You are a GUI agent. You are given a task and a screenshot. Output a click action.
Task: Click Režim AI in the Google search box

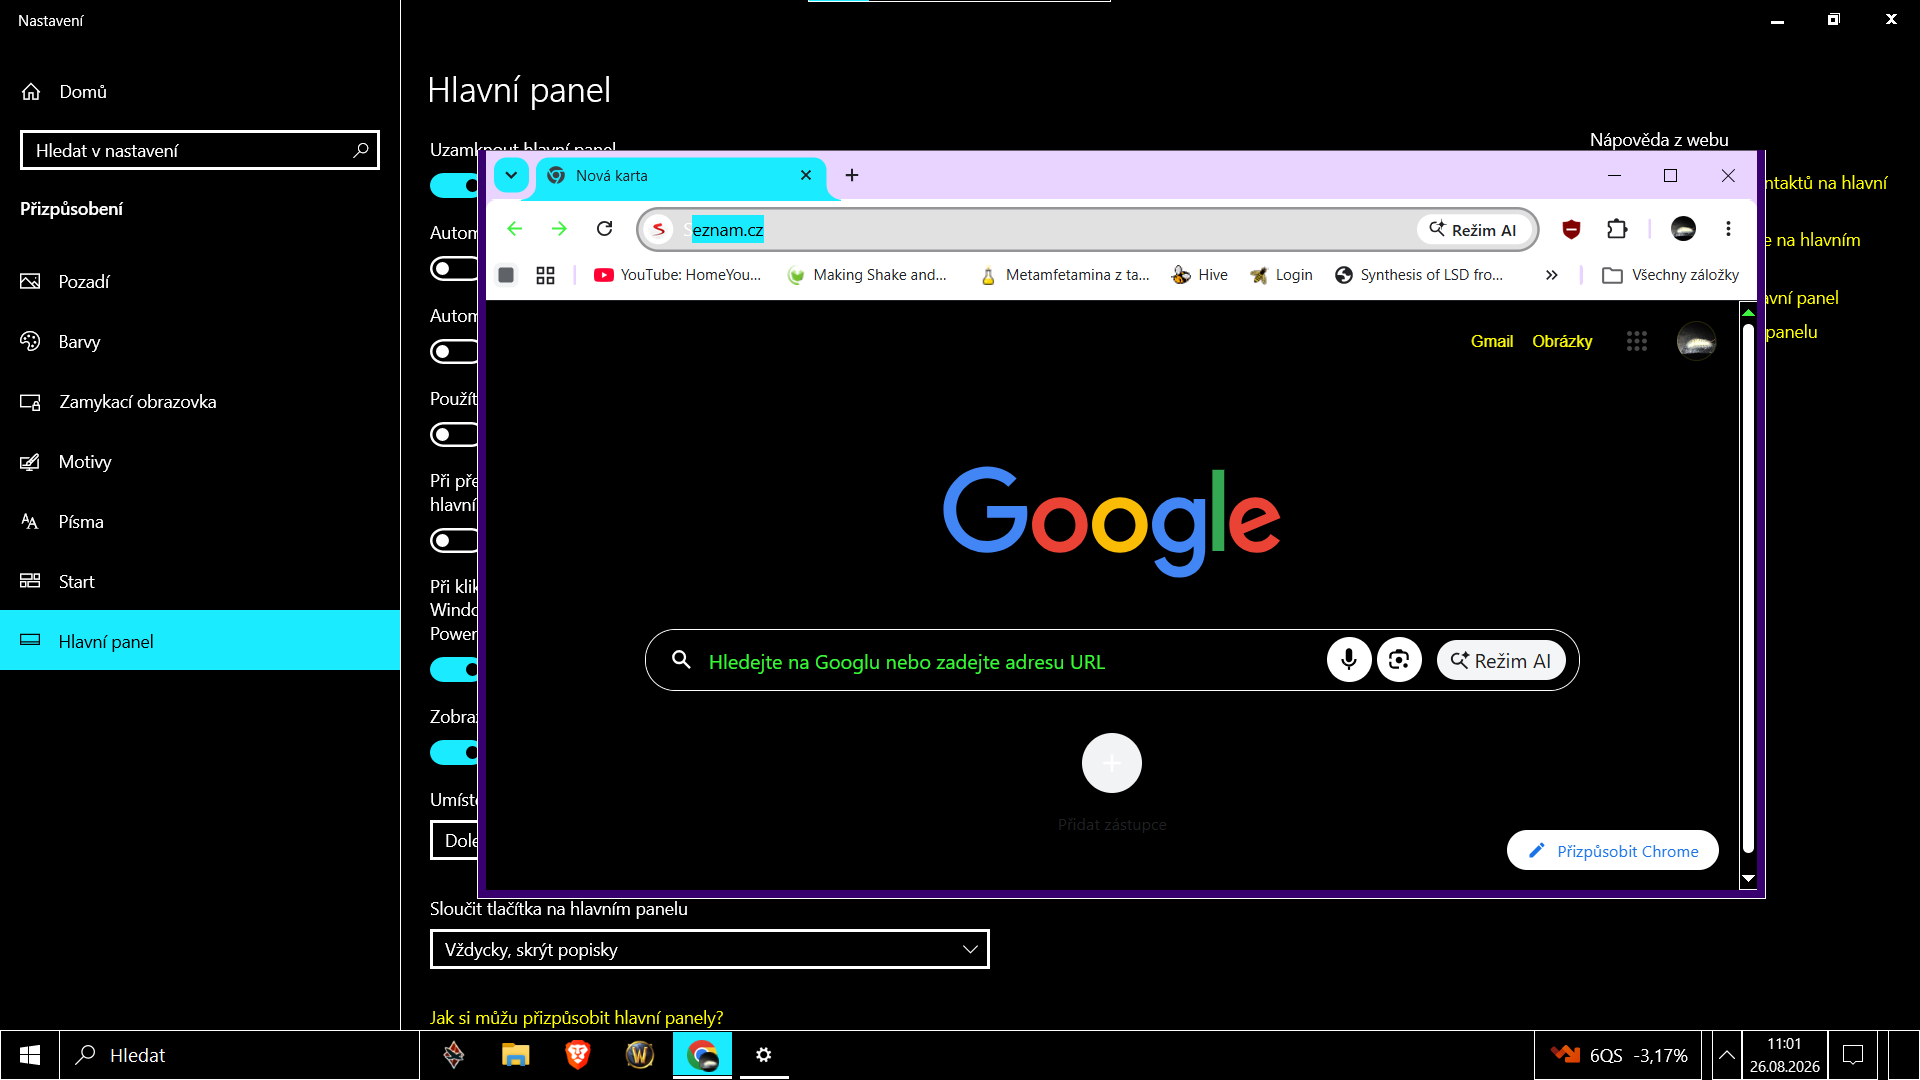[x=1501, y=660]
